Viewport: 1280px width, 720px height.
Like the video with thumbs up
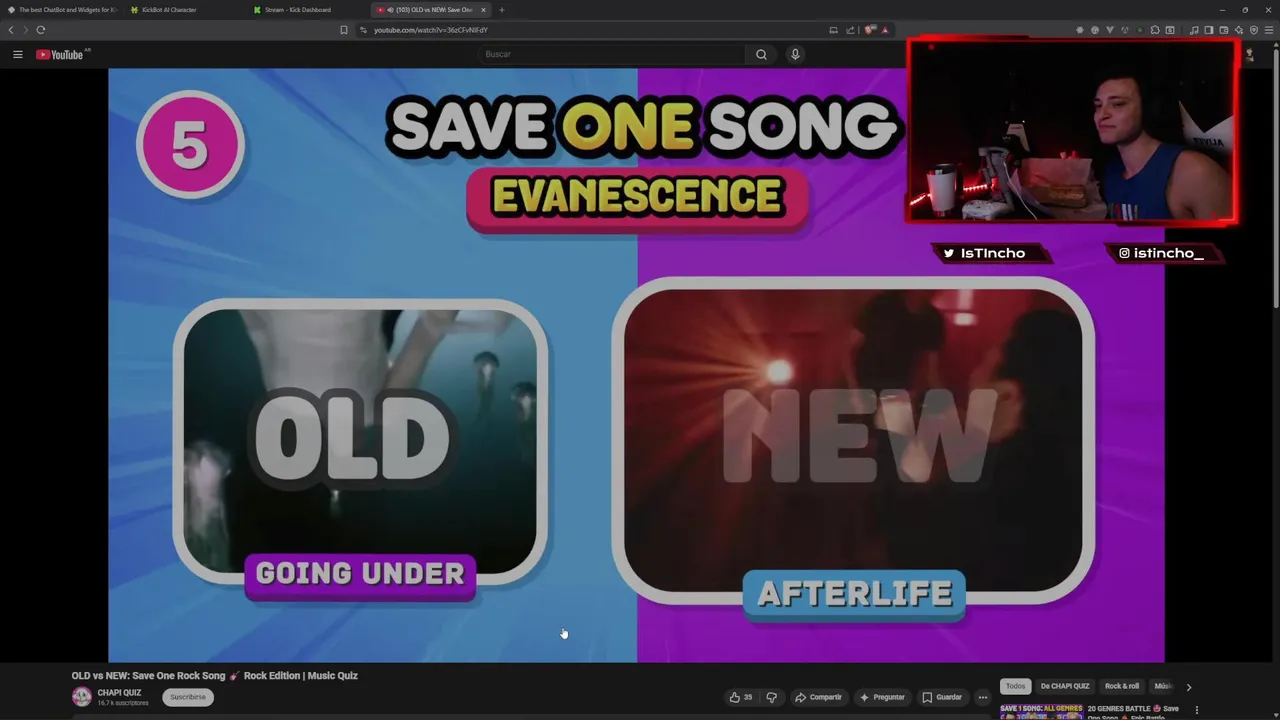coord(741,697)
